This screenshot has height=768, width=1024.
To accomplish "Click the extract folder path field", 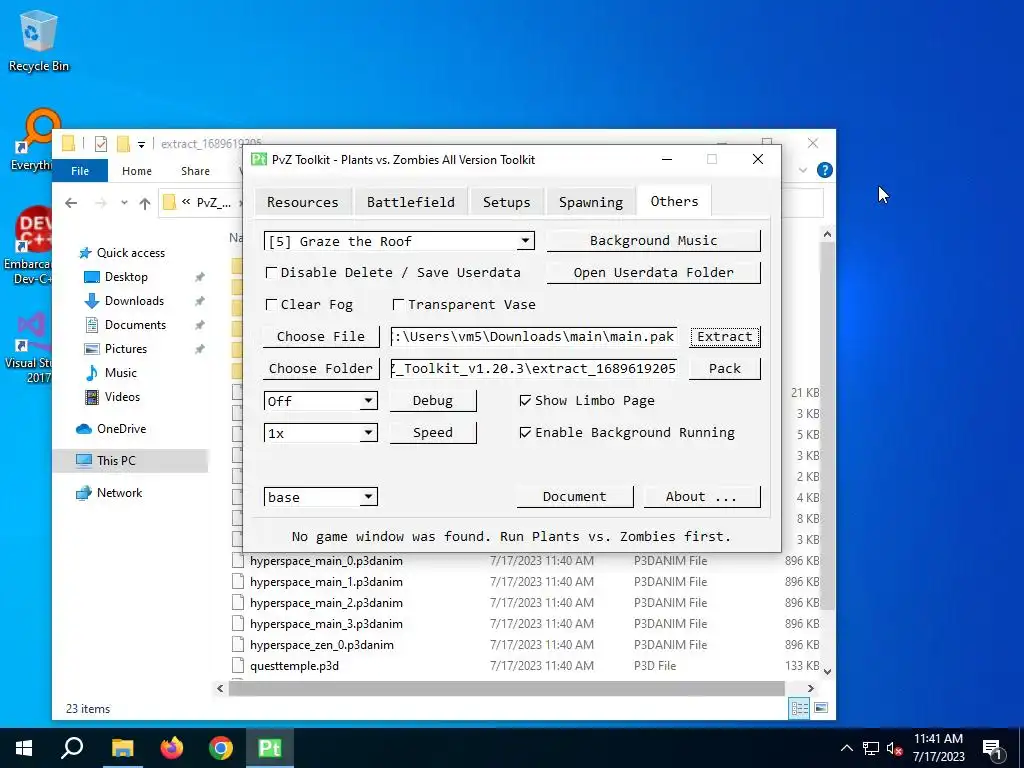I will pyautogui.click(x=534, y=368).
